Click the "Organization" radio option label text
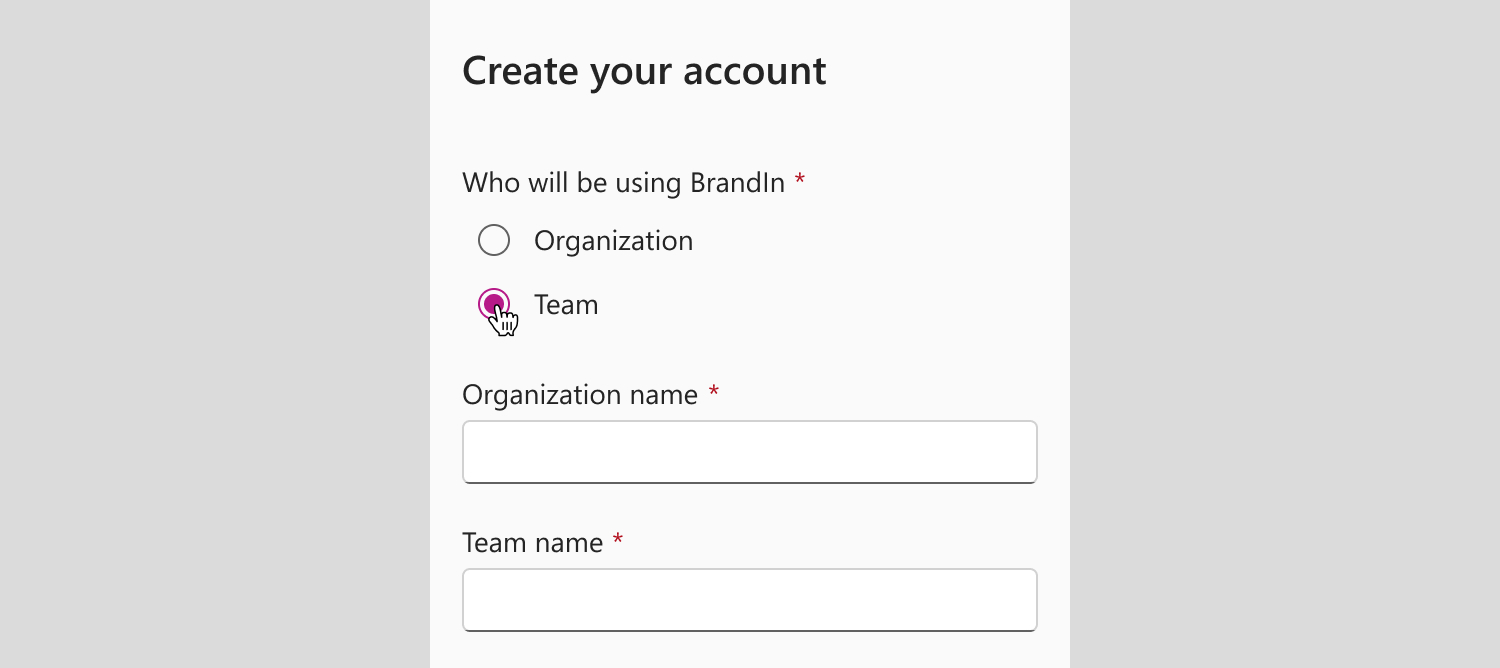This screenshot has height=668, width=1500. pyautogui.click(x=613, y=241)
